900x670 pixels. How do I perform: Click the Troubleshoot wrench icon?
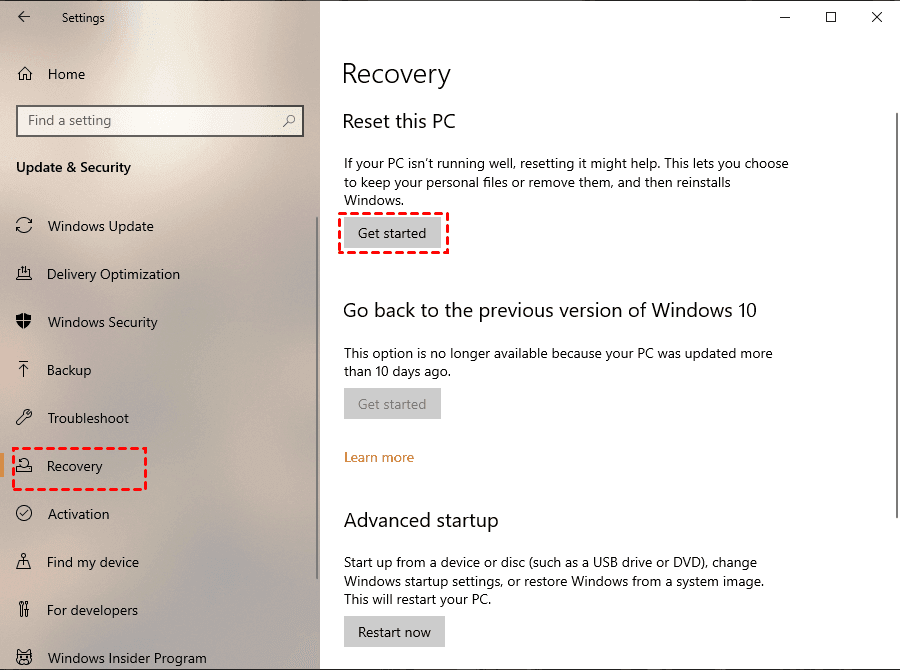[25, 418]
